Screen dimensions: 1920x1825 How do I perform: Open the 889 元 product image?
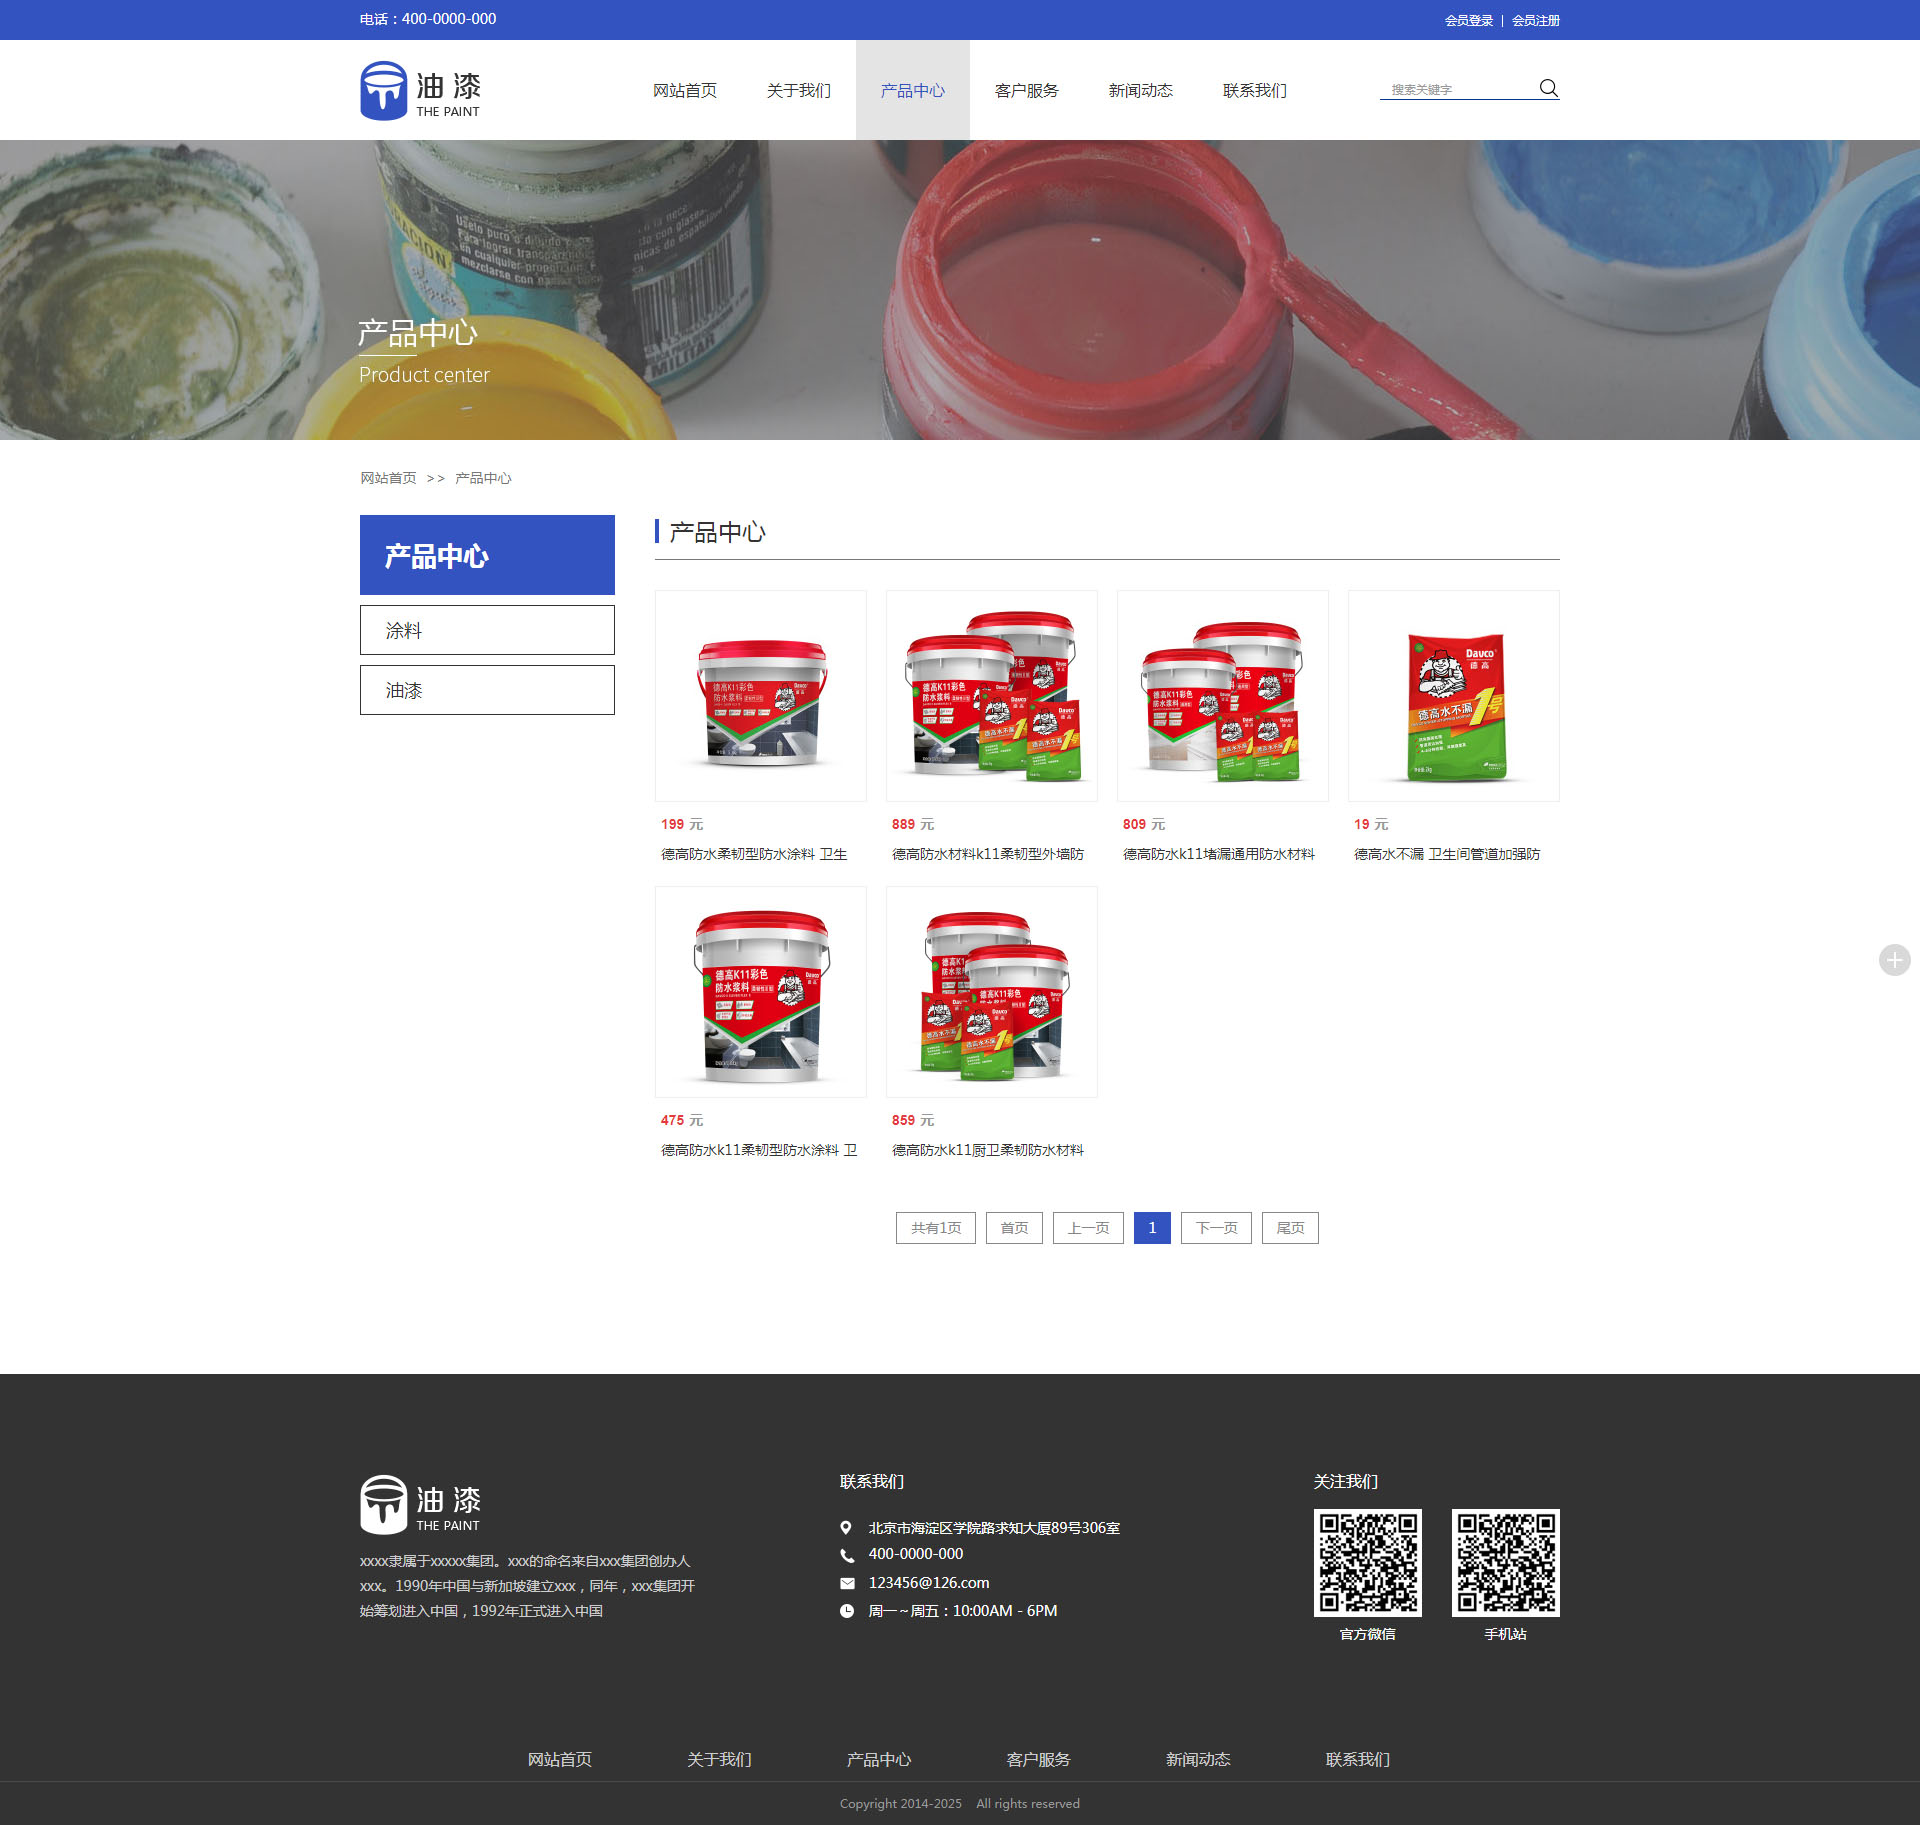coord(992,696)
